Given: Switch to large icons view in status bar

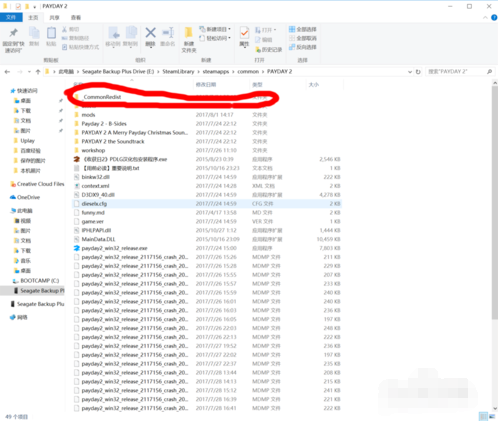Looking at the screenshot, I should pos(492,416).
